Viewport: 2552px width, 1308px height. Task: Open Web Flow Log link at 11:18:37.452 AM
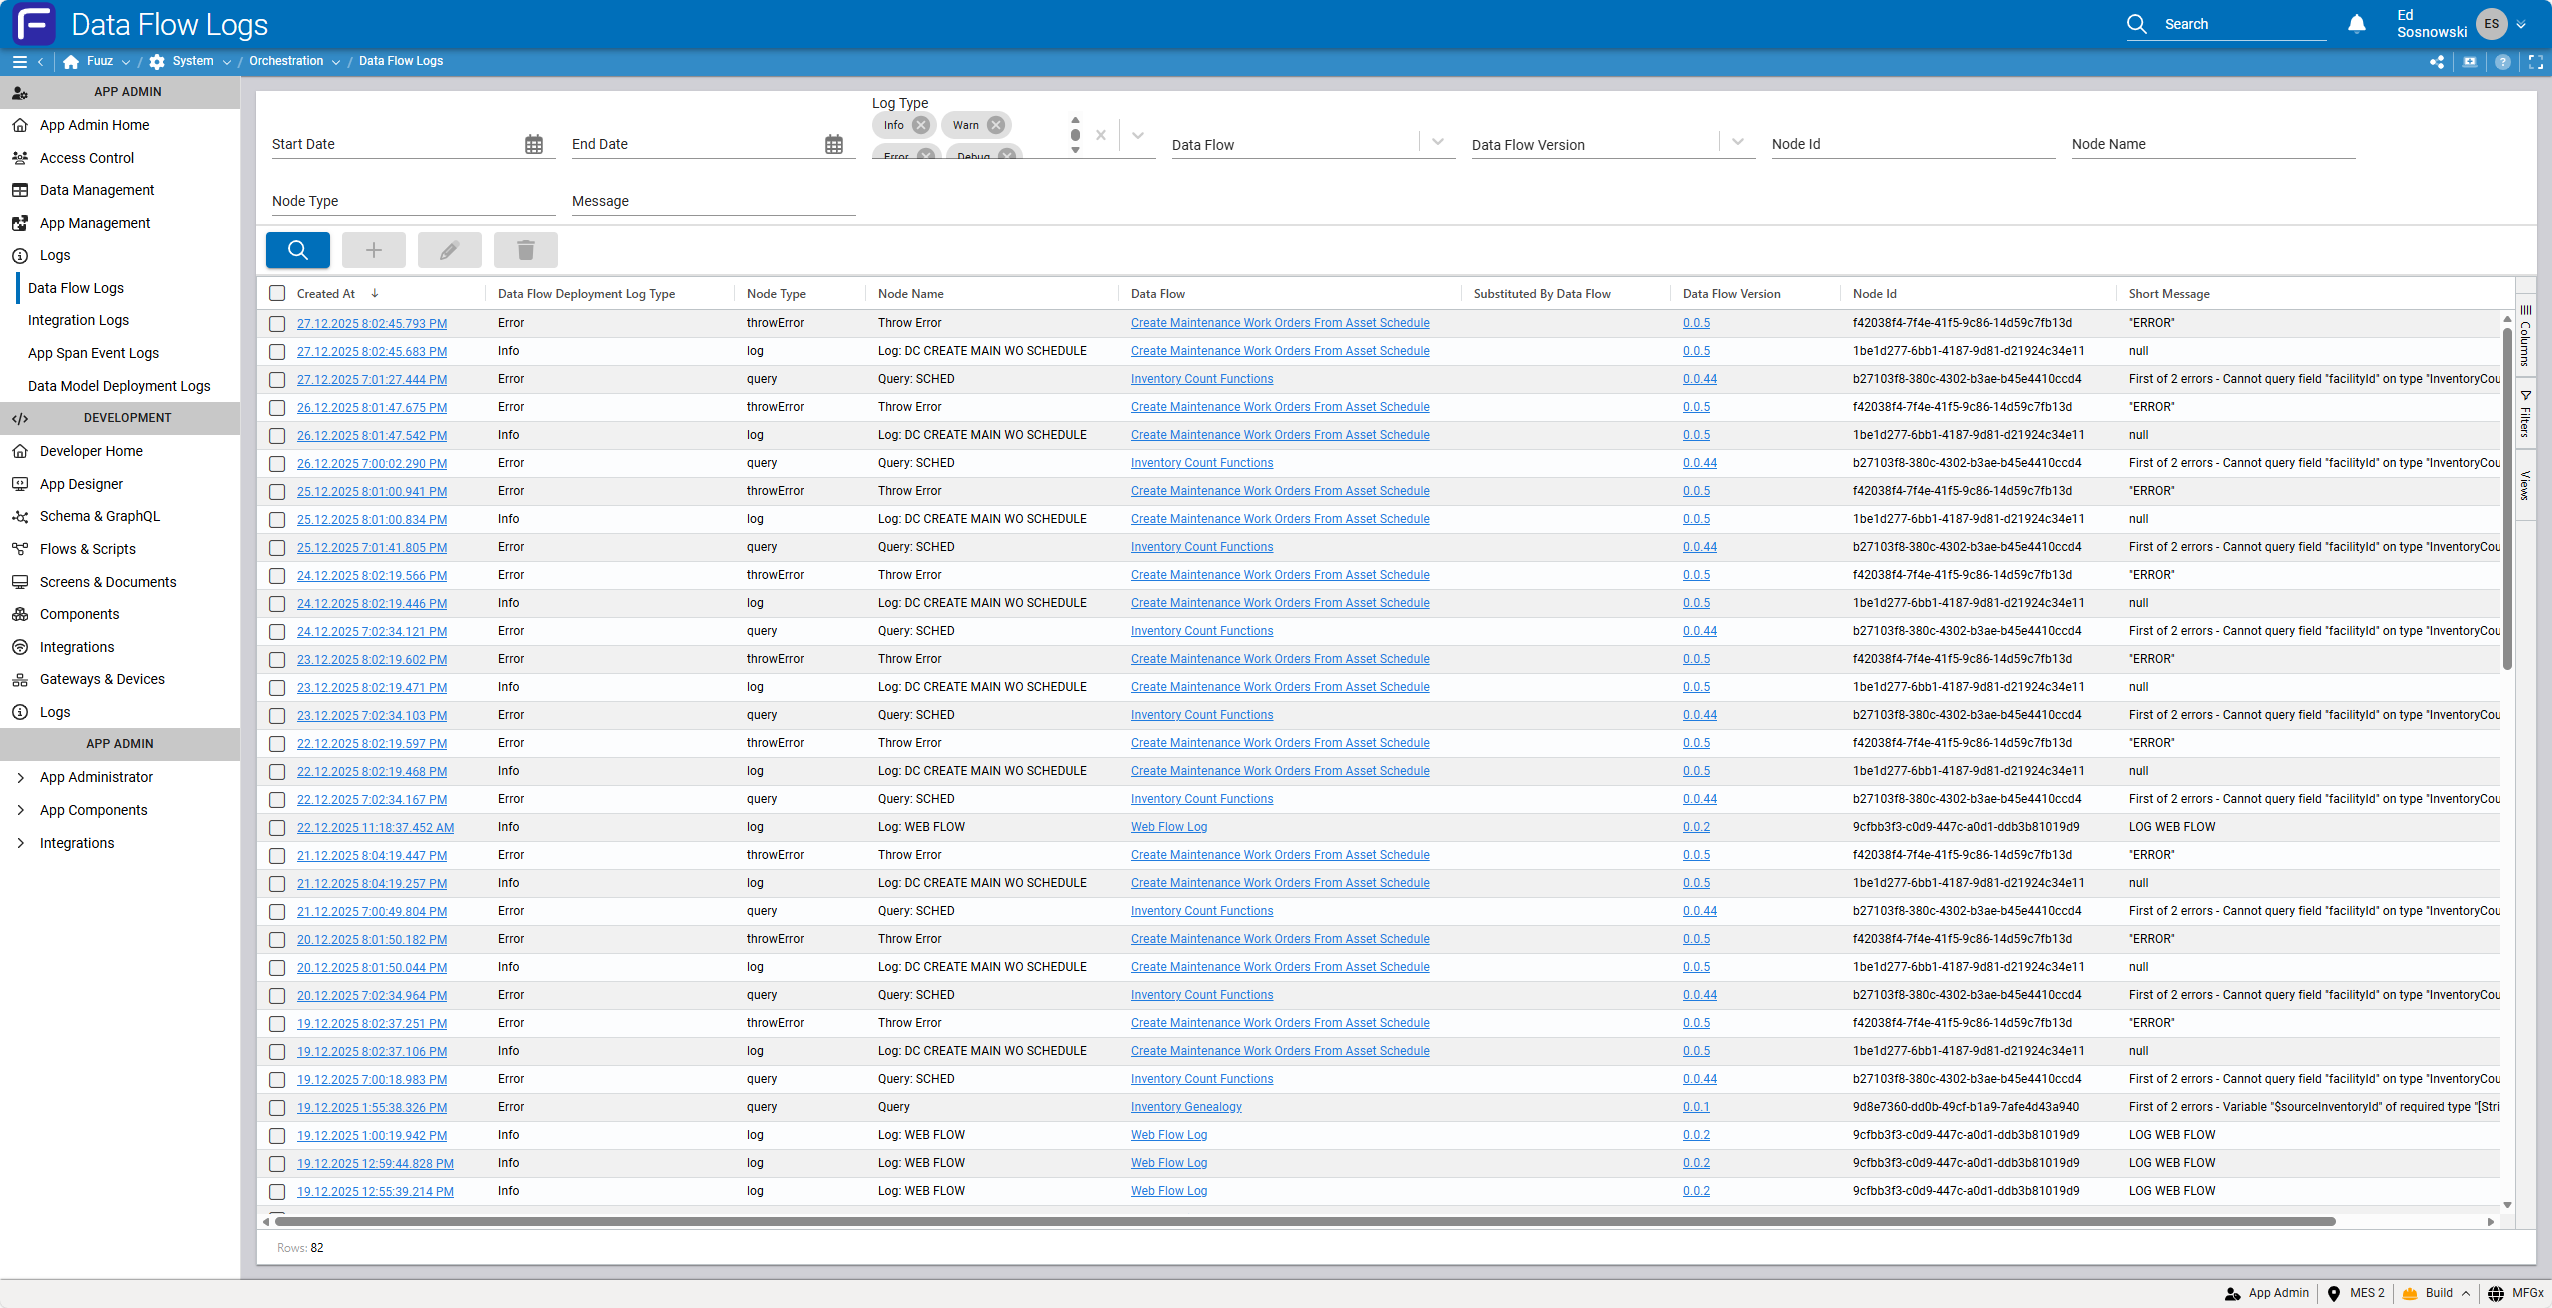coord(1169,827)
